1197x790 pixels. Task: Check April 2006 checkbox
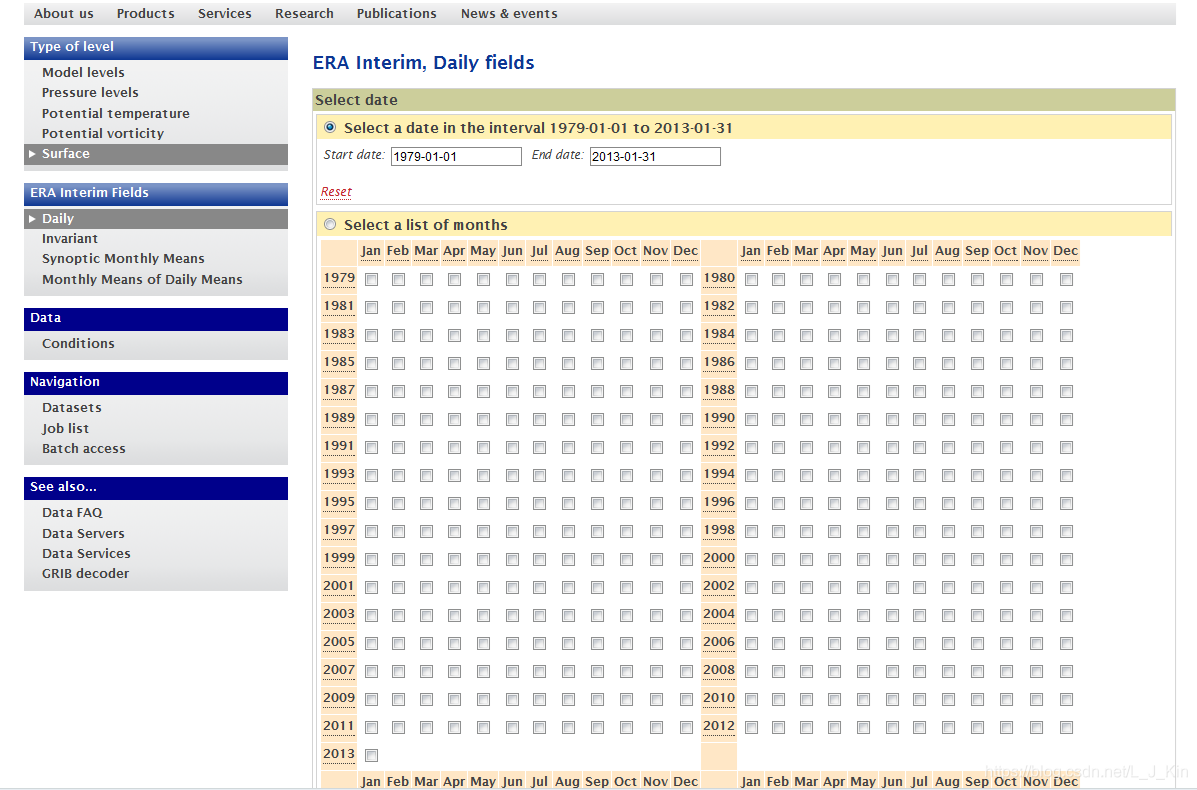834,643
